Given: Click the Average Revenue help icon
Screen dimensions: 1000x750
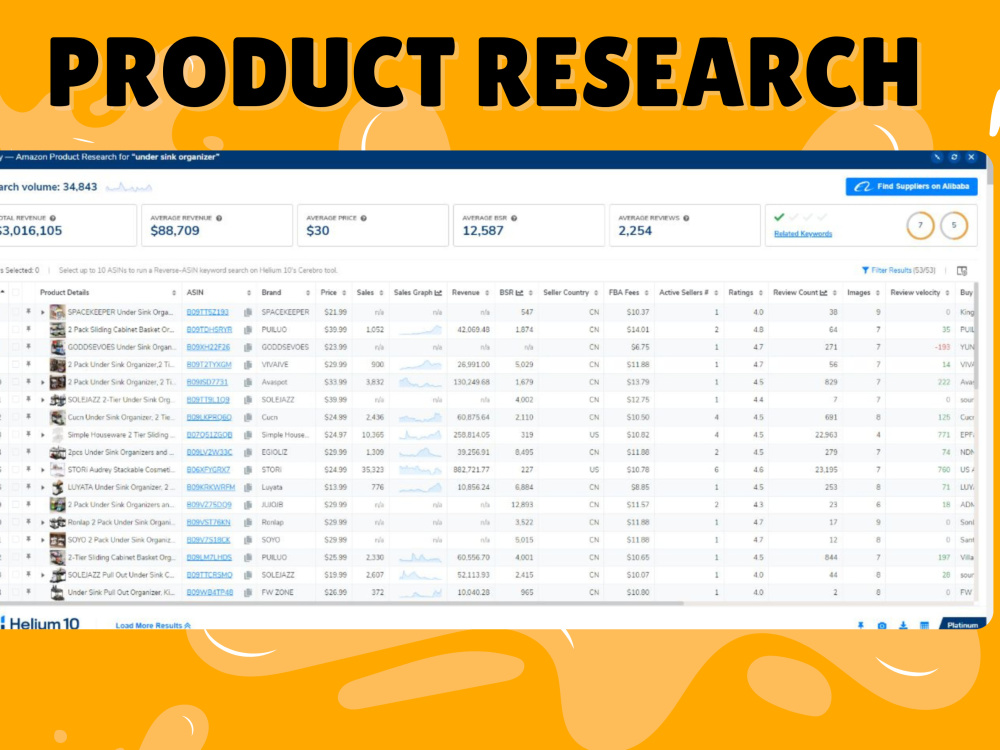Looking at the screenshot, I should (x=219, y=218).
